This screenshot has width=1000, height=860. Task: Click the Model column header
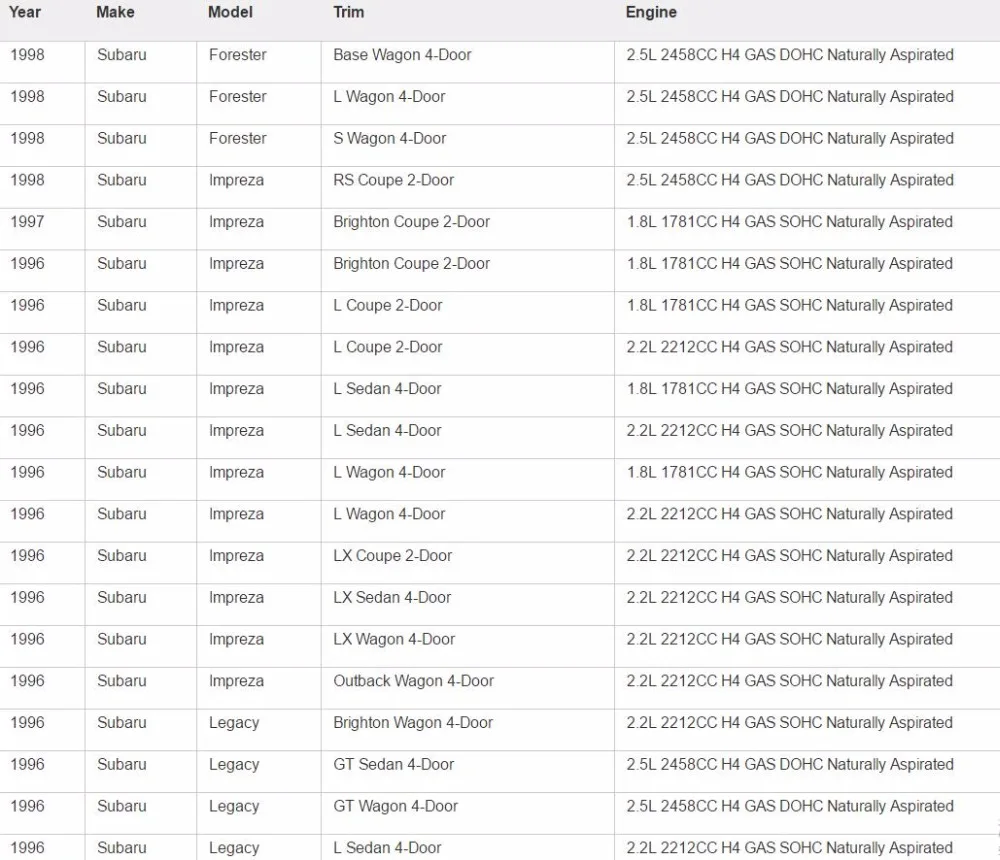[230, 12]
